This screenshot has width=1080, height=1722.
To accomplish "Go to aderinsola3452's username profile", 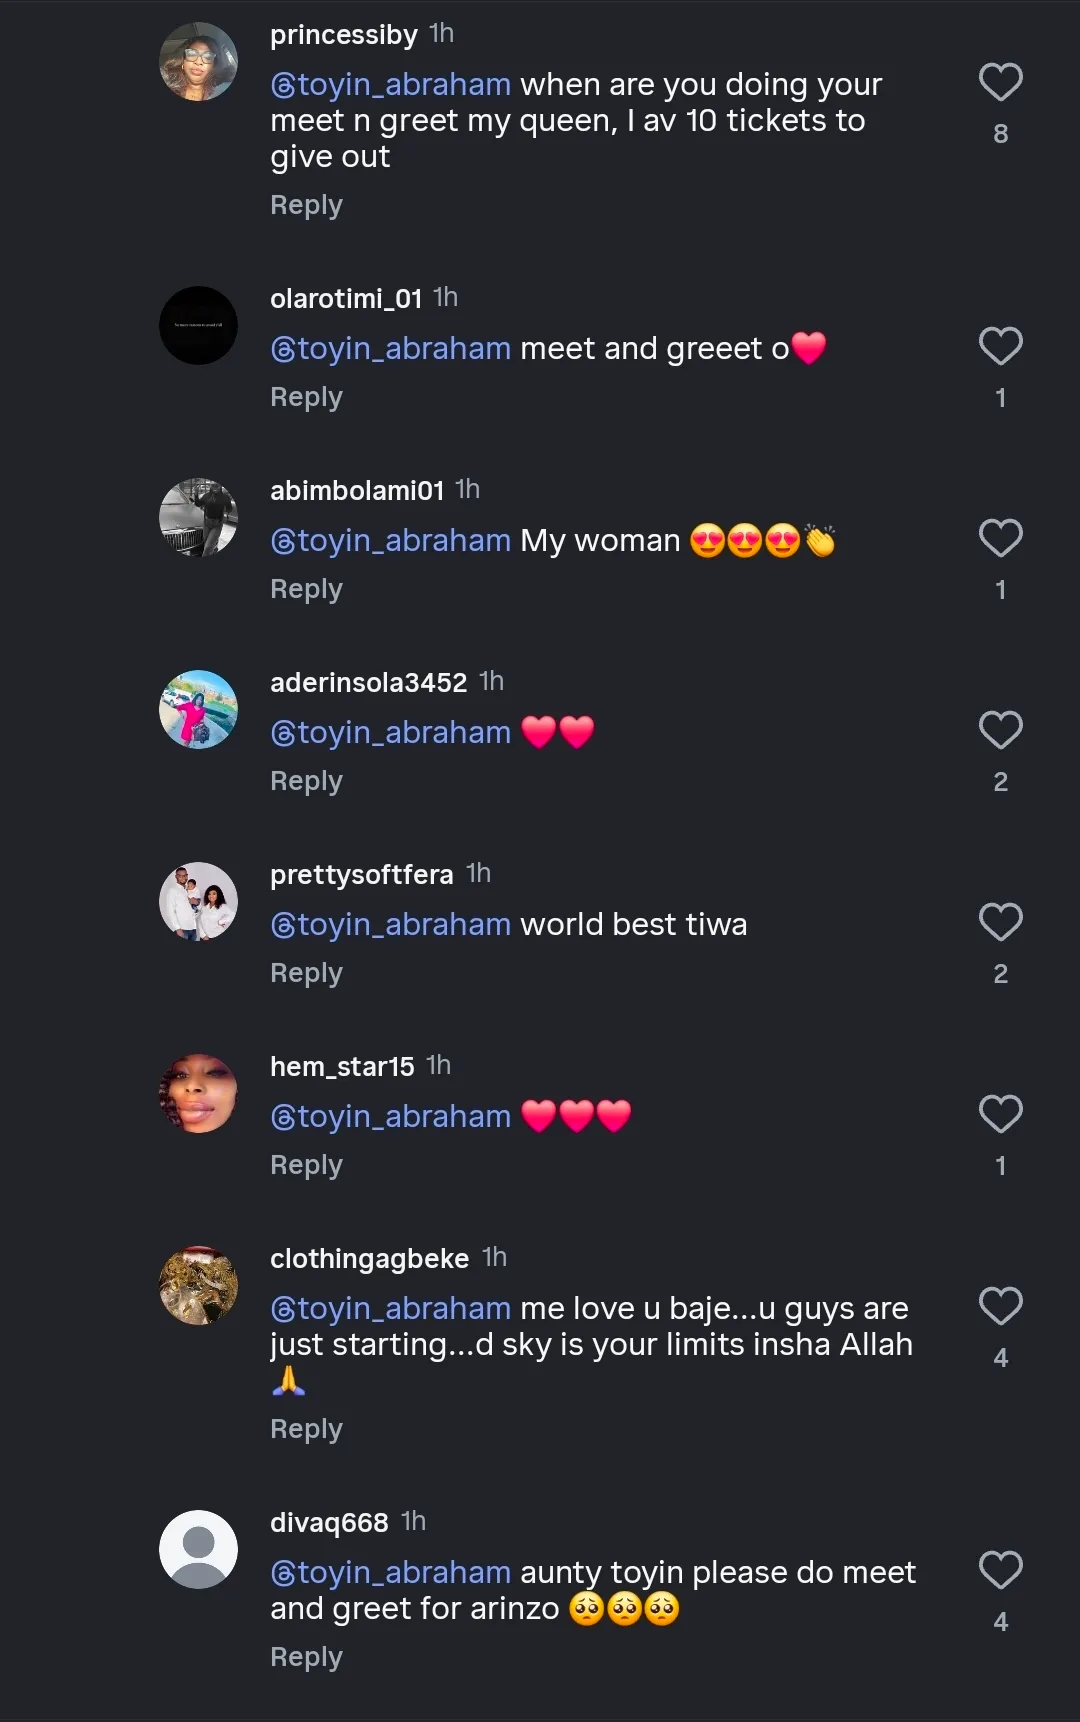I will pos(368,683).
